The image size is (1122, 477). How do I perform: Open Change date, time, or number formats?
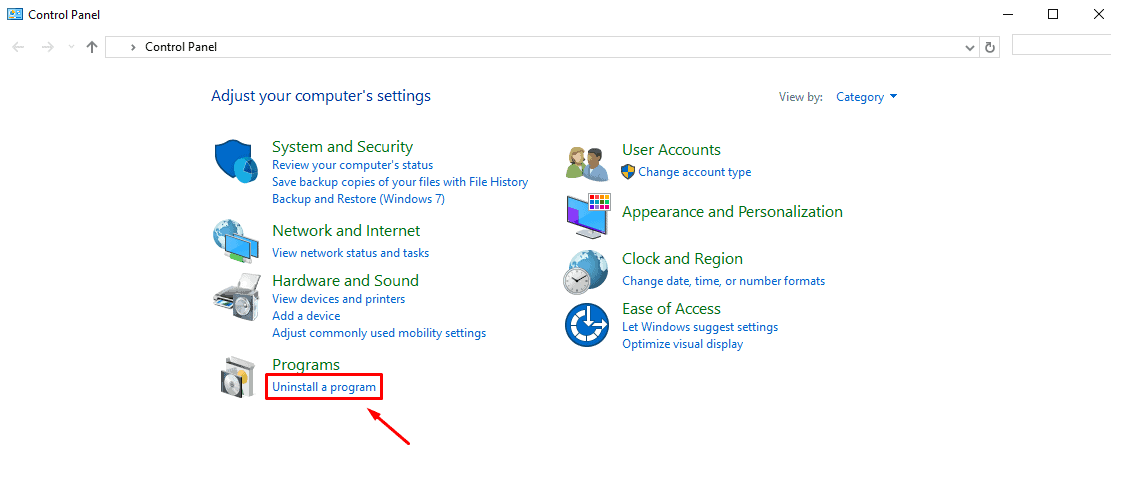(x=723, y=281)
